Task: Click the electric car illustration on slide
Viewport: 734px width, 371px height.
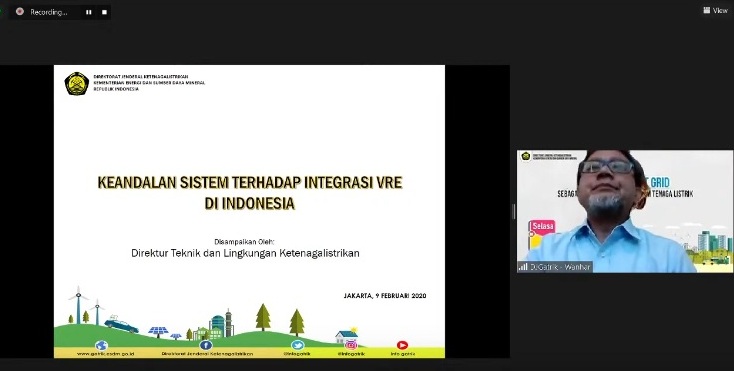Action: click(121, 324)
